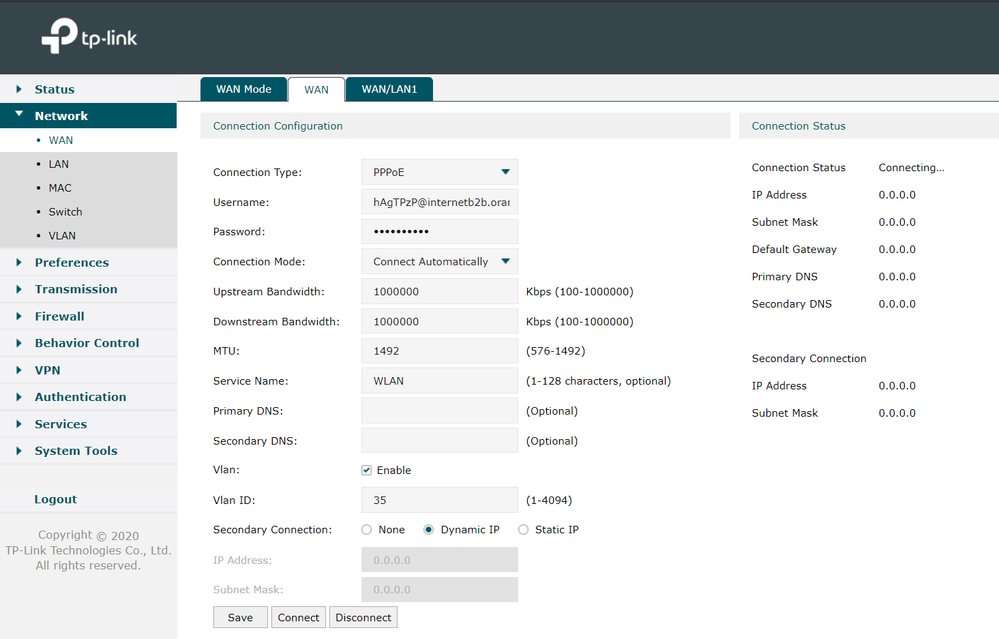
Task: Open the Connection Mode dropdown
Action: click(x=439, y=262)
